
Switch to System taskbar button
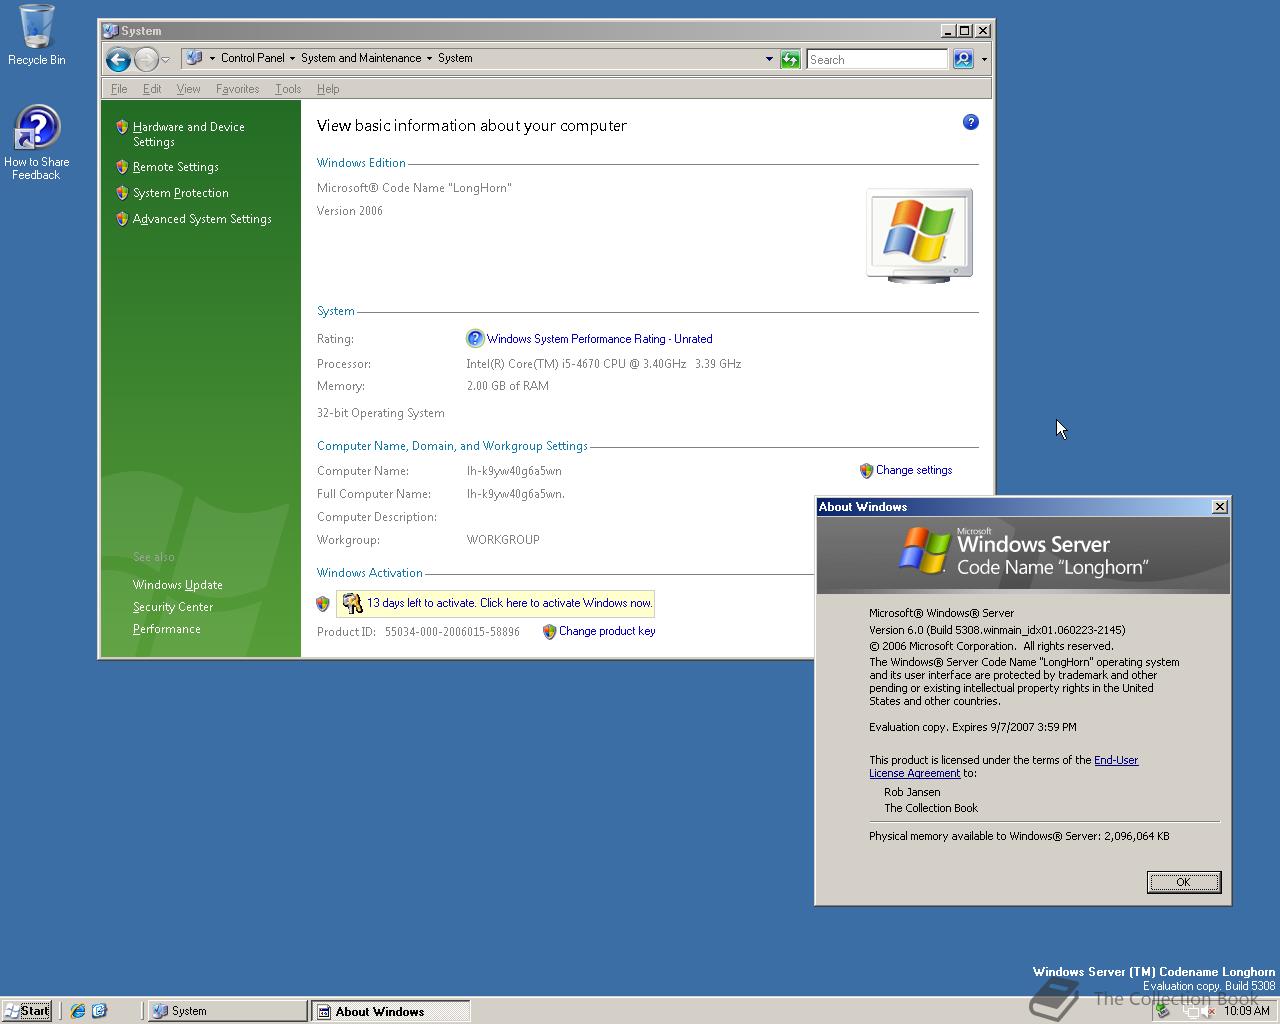[x=228, y=1011]
